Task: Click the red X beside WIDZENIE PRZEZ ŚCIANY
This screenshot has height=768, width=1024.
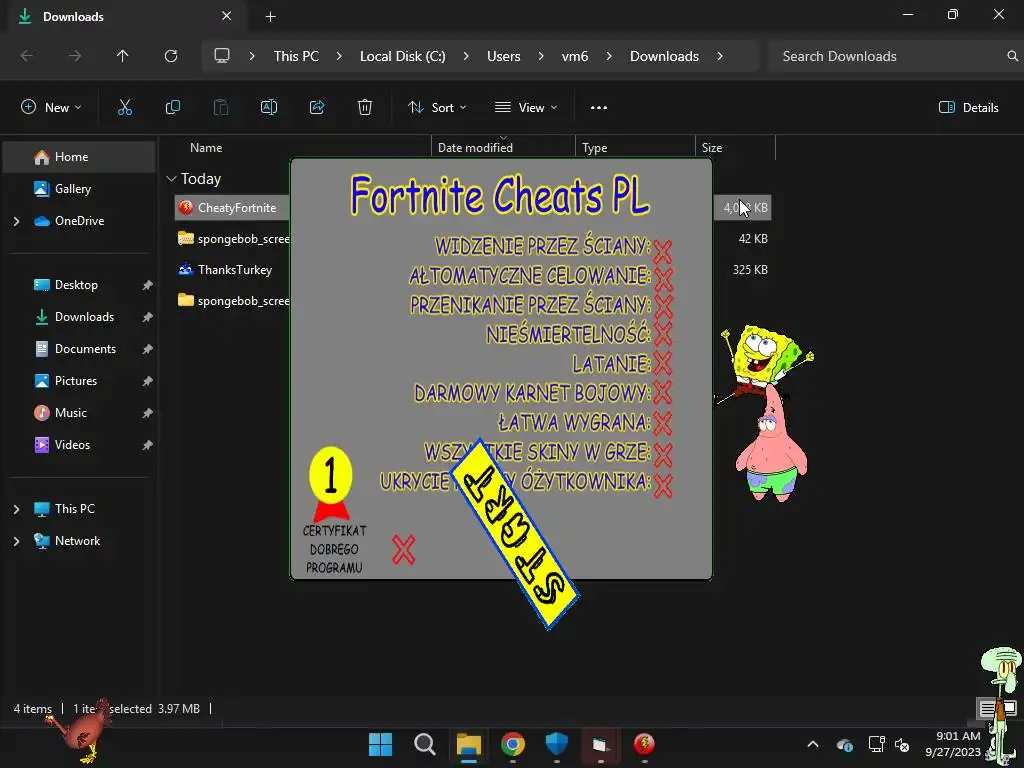Action: [662, 251]
